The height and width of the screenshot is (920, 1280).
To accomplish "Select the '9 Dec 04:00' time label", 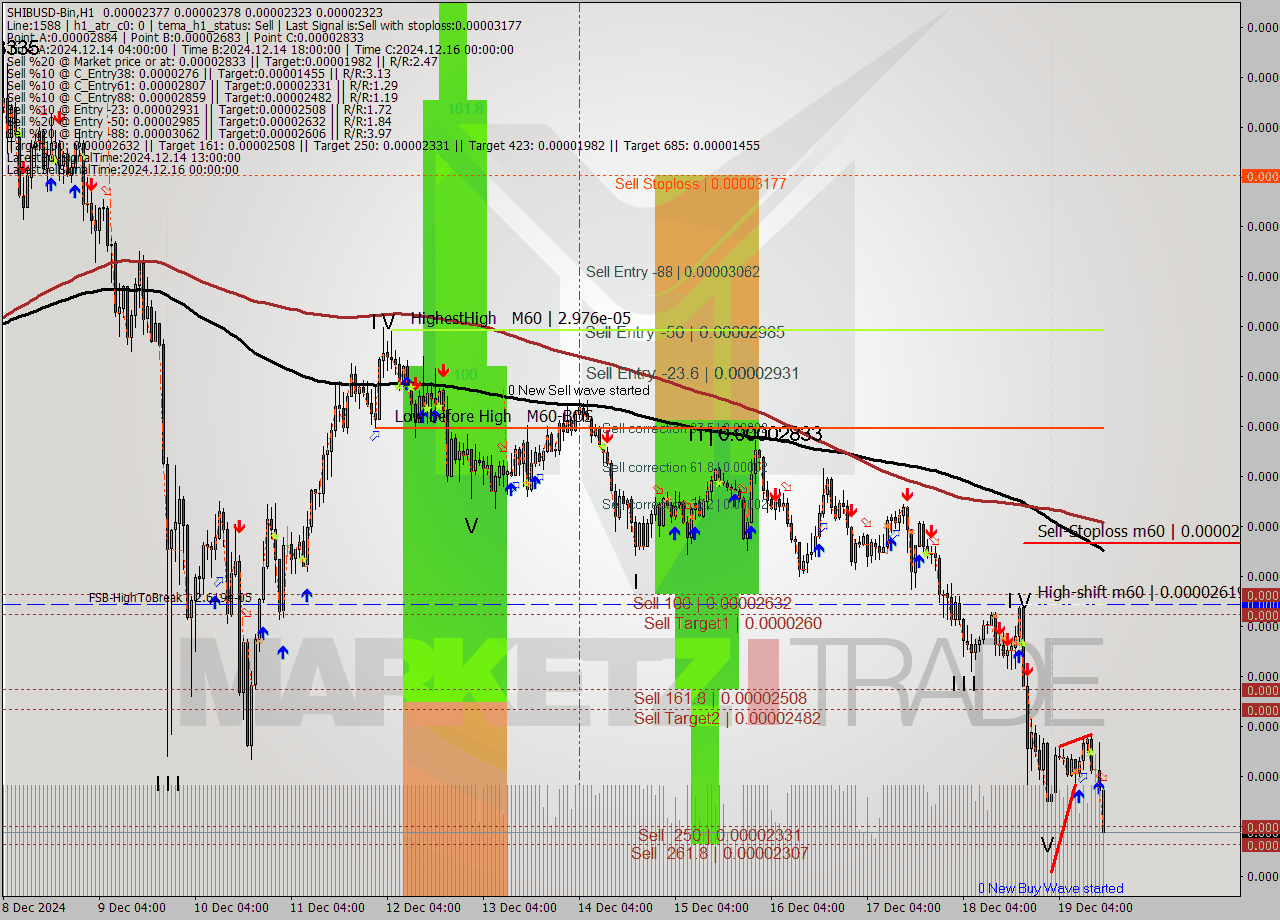I will [x=130, y=908].
